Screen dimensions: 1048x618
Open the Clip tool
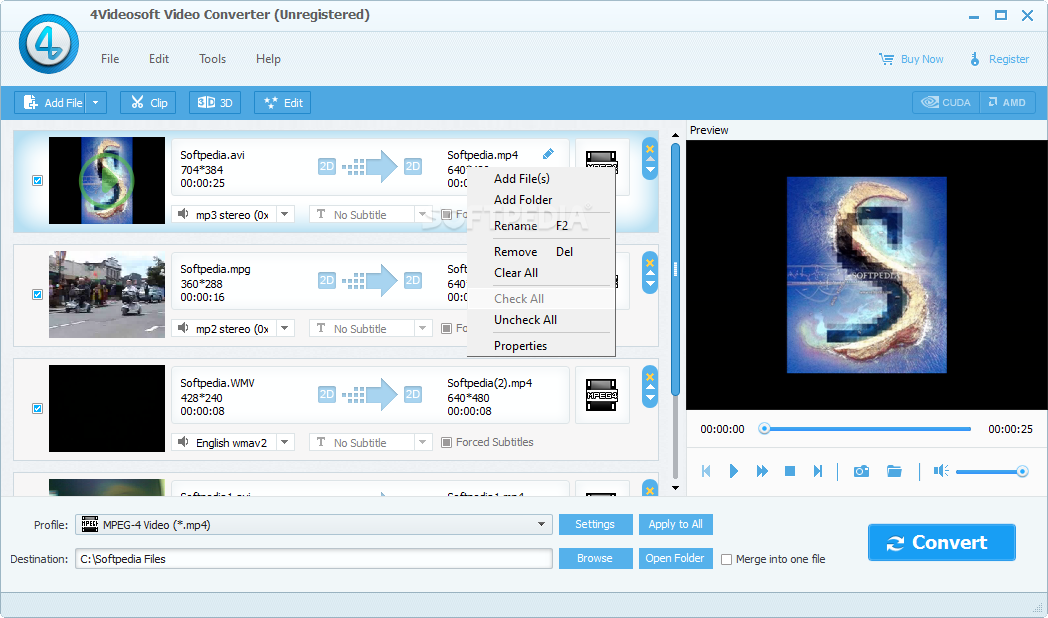click(x=148, y=102)
